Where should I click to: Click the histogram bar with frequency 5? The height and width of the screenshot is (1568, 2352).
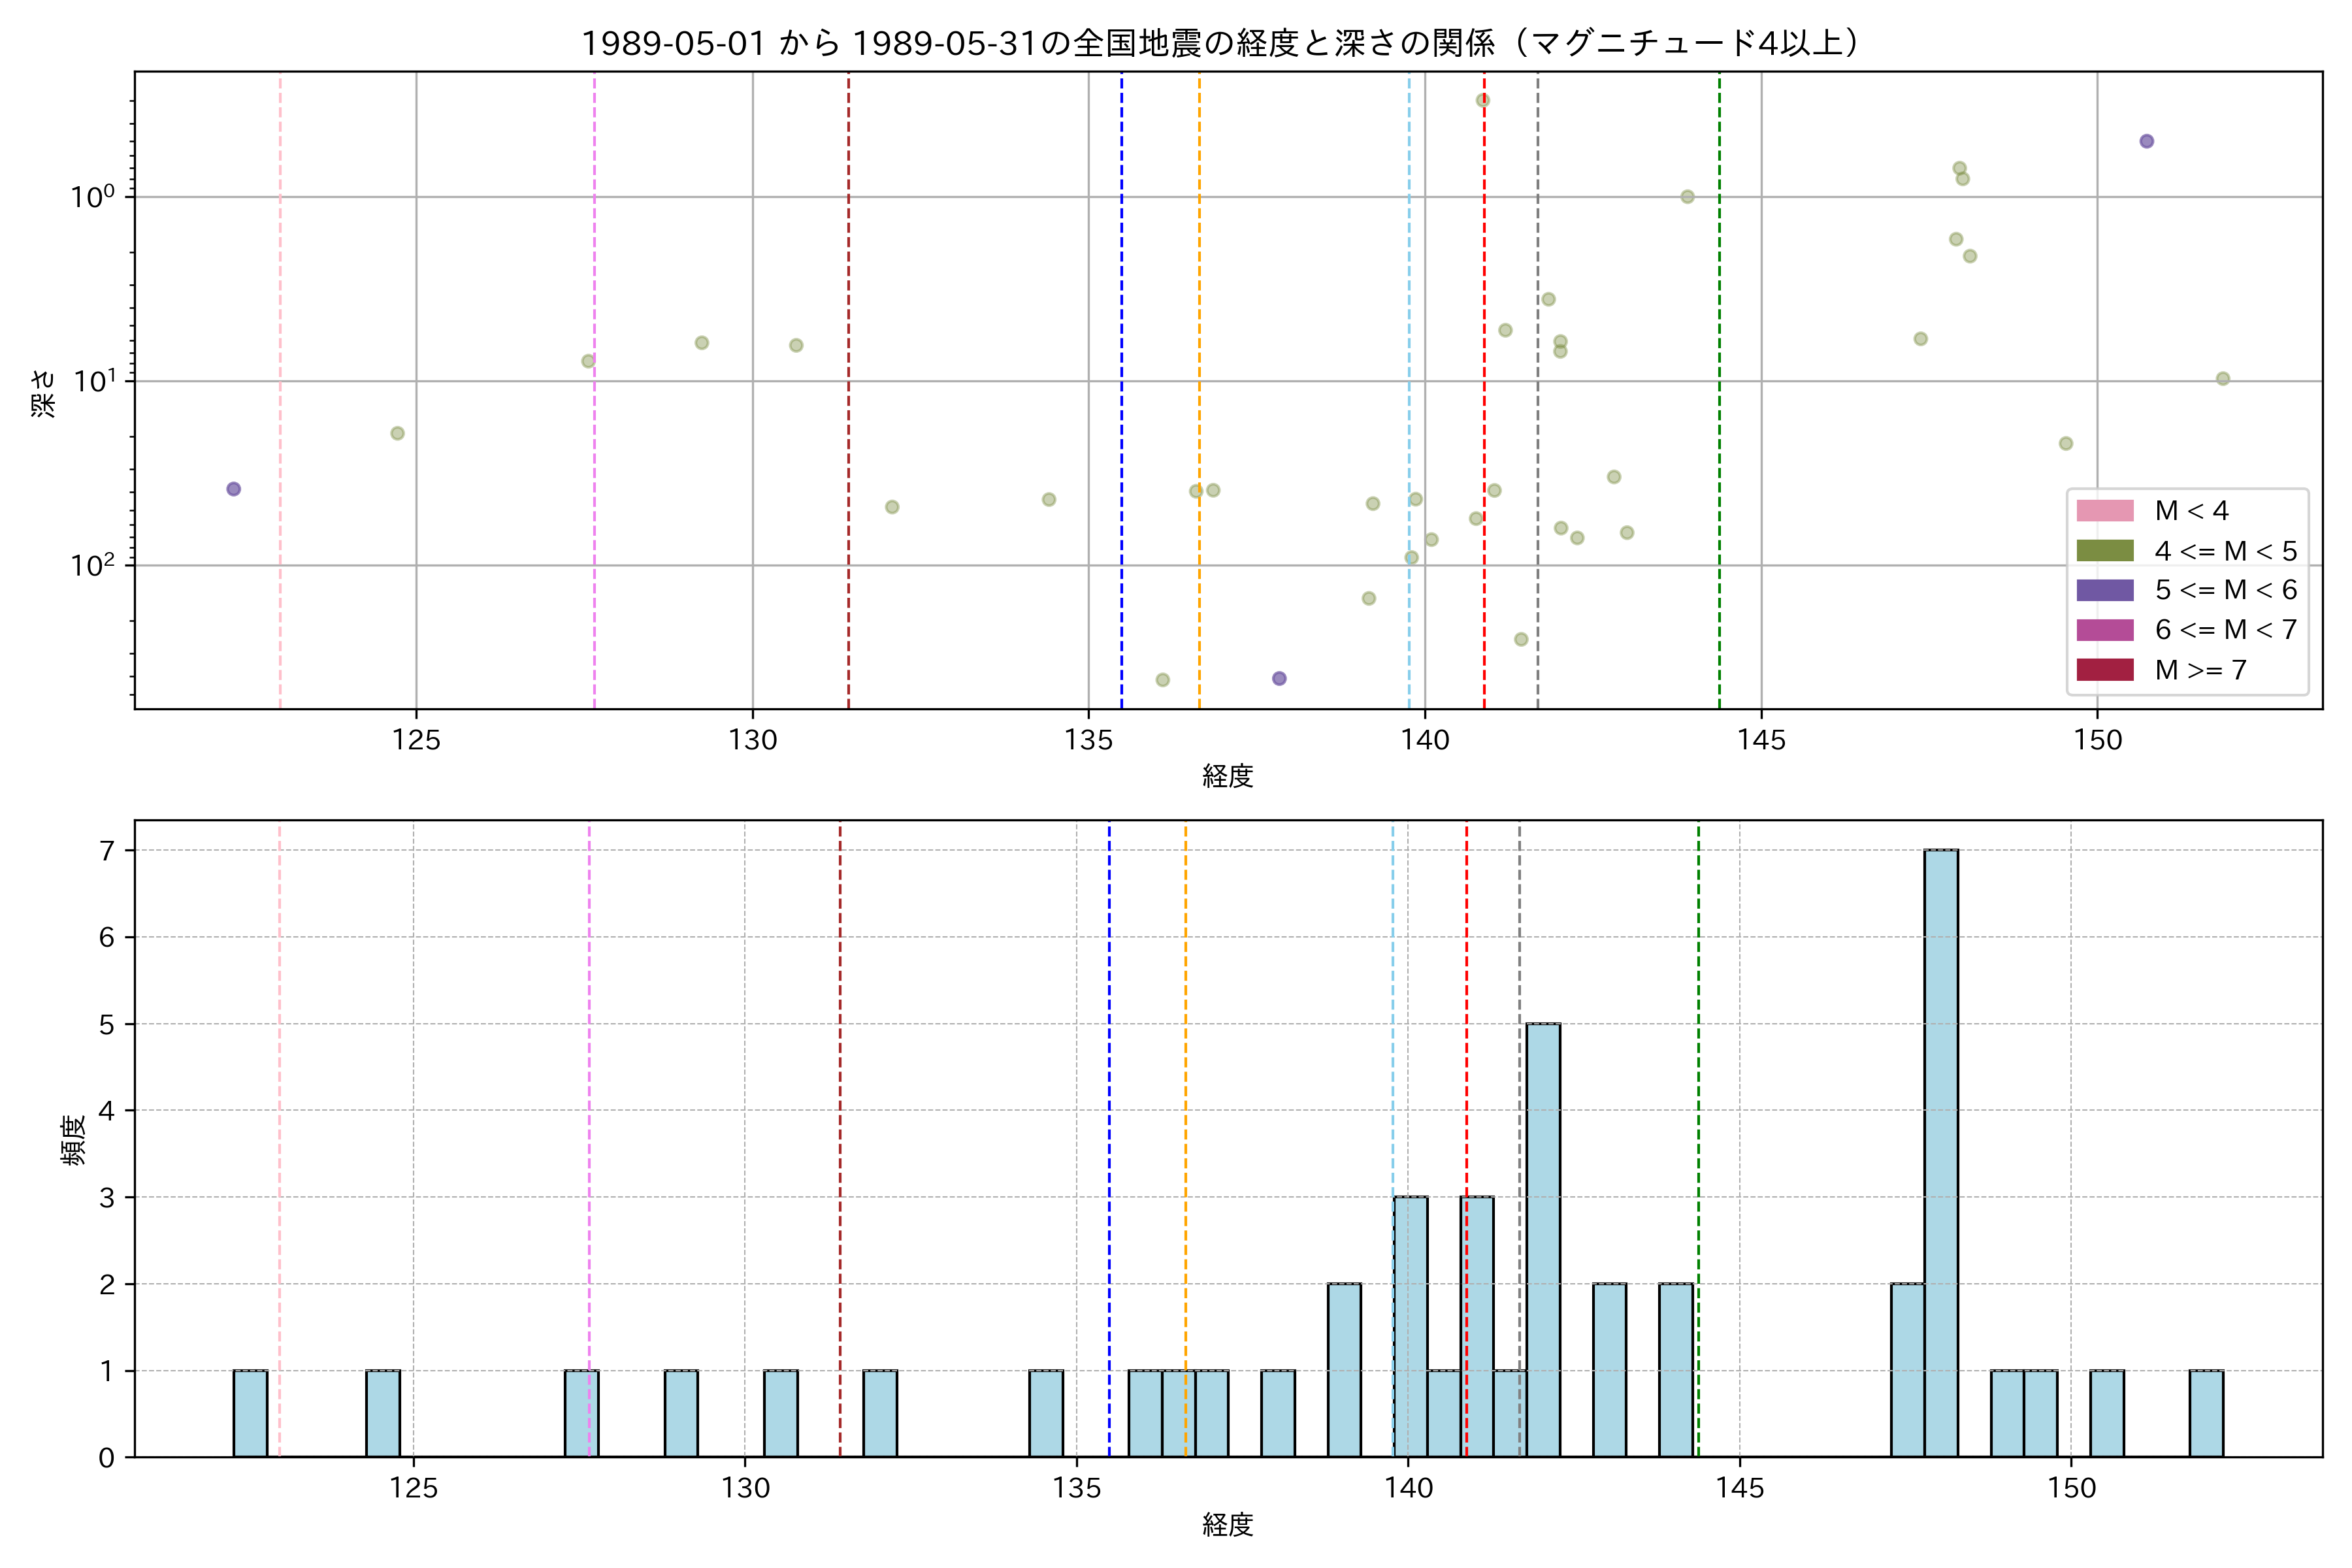tap(1543, 1240)
